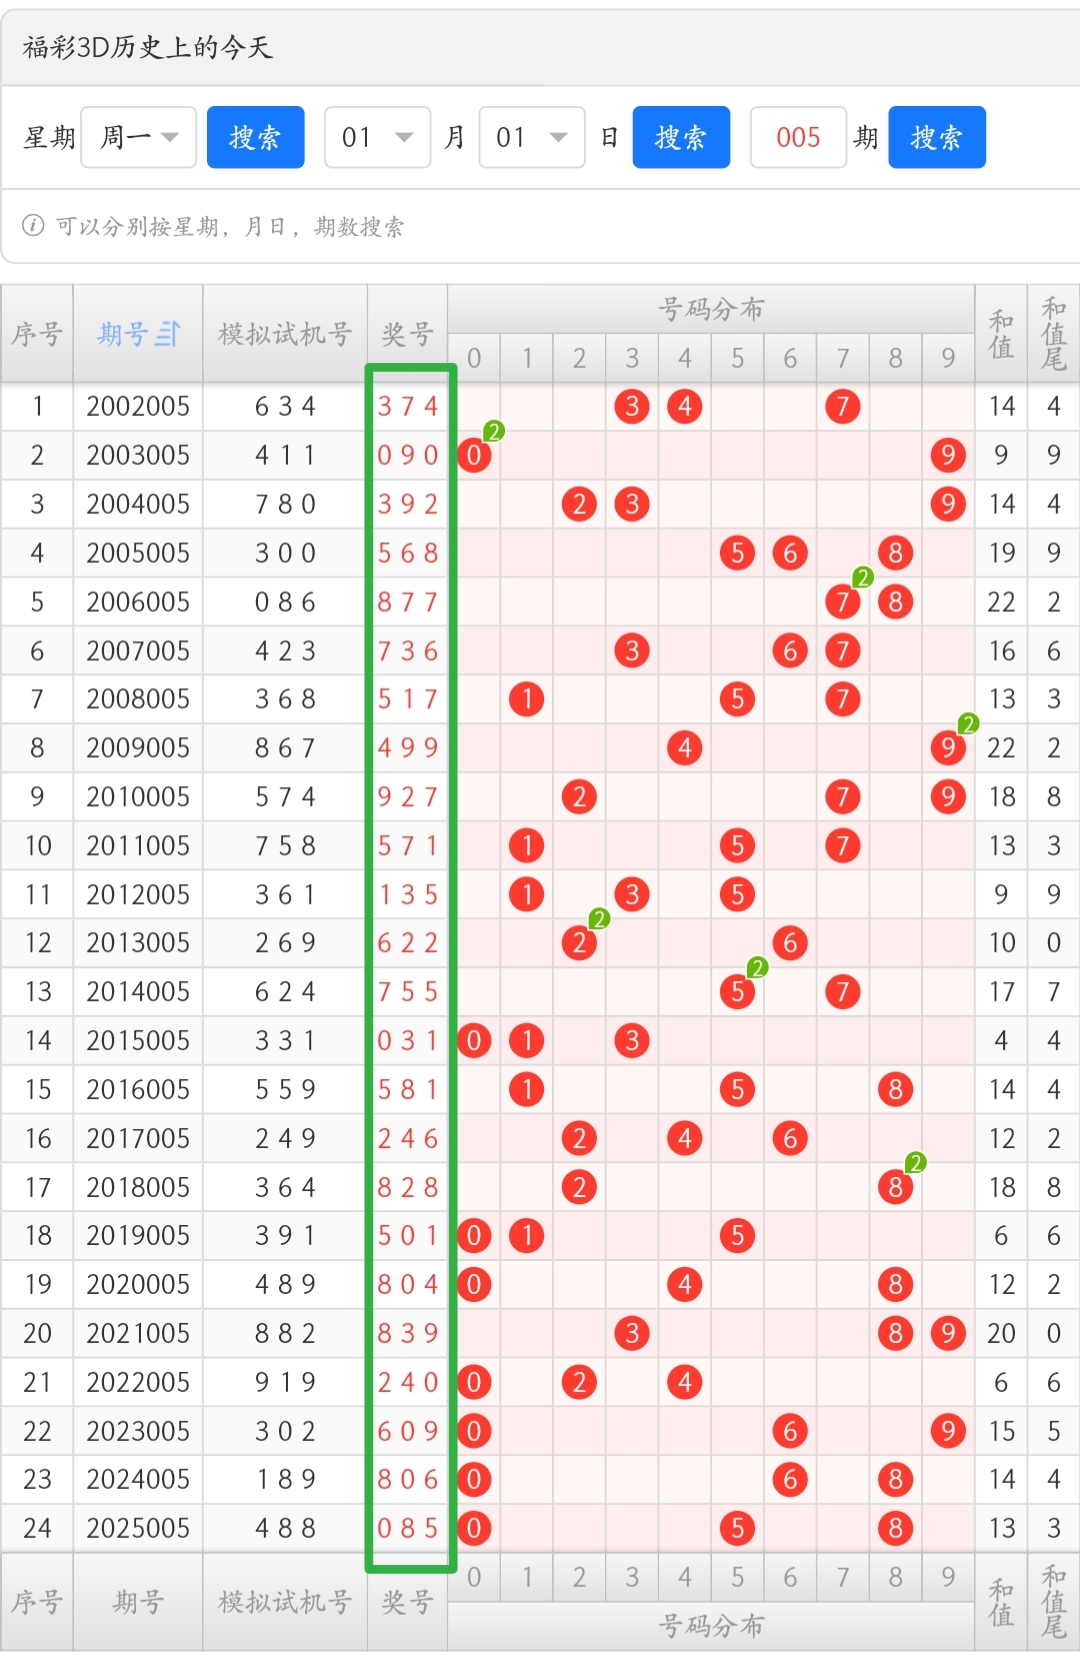The width and height of the screenshot is (1080, 1658).
Task: Open the month dropdown showing 01
Action: [x=378, y=137]
